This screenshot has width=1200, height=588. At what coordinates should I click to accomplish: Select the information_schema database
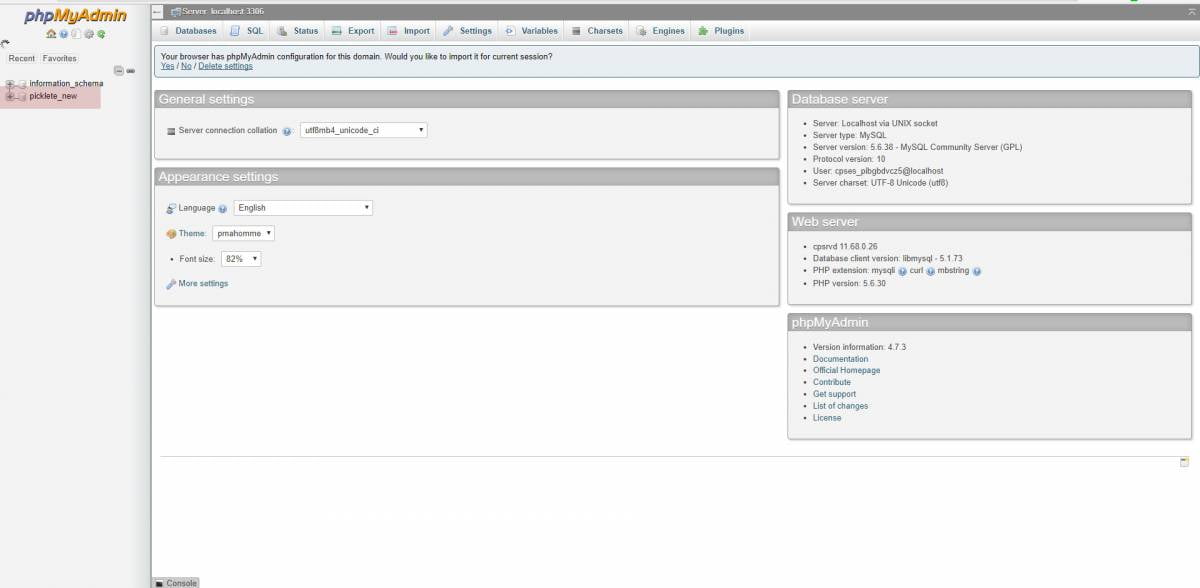pos(66,84)
